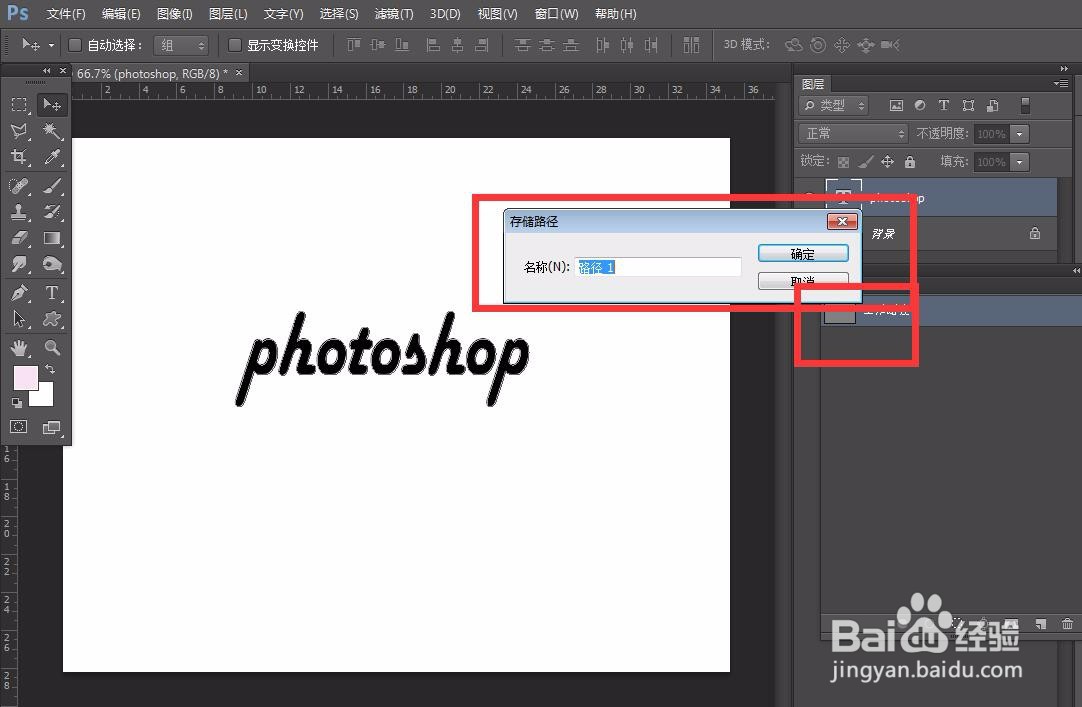Select the Sponge tool
Screen dimensions: 1082x707
pos(52,264)
